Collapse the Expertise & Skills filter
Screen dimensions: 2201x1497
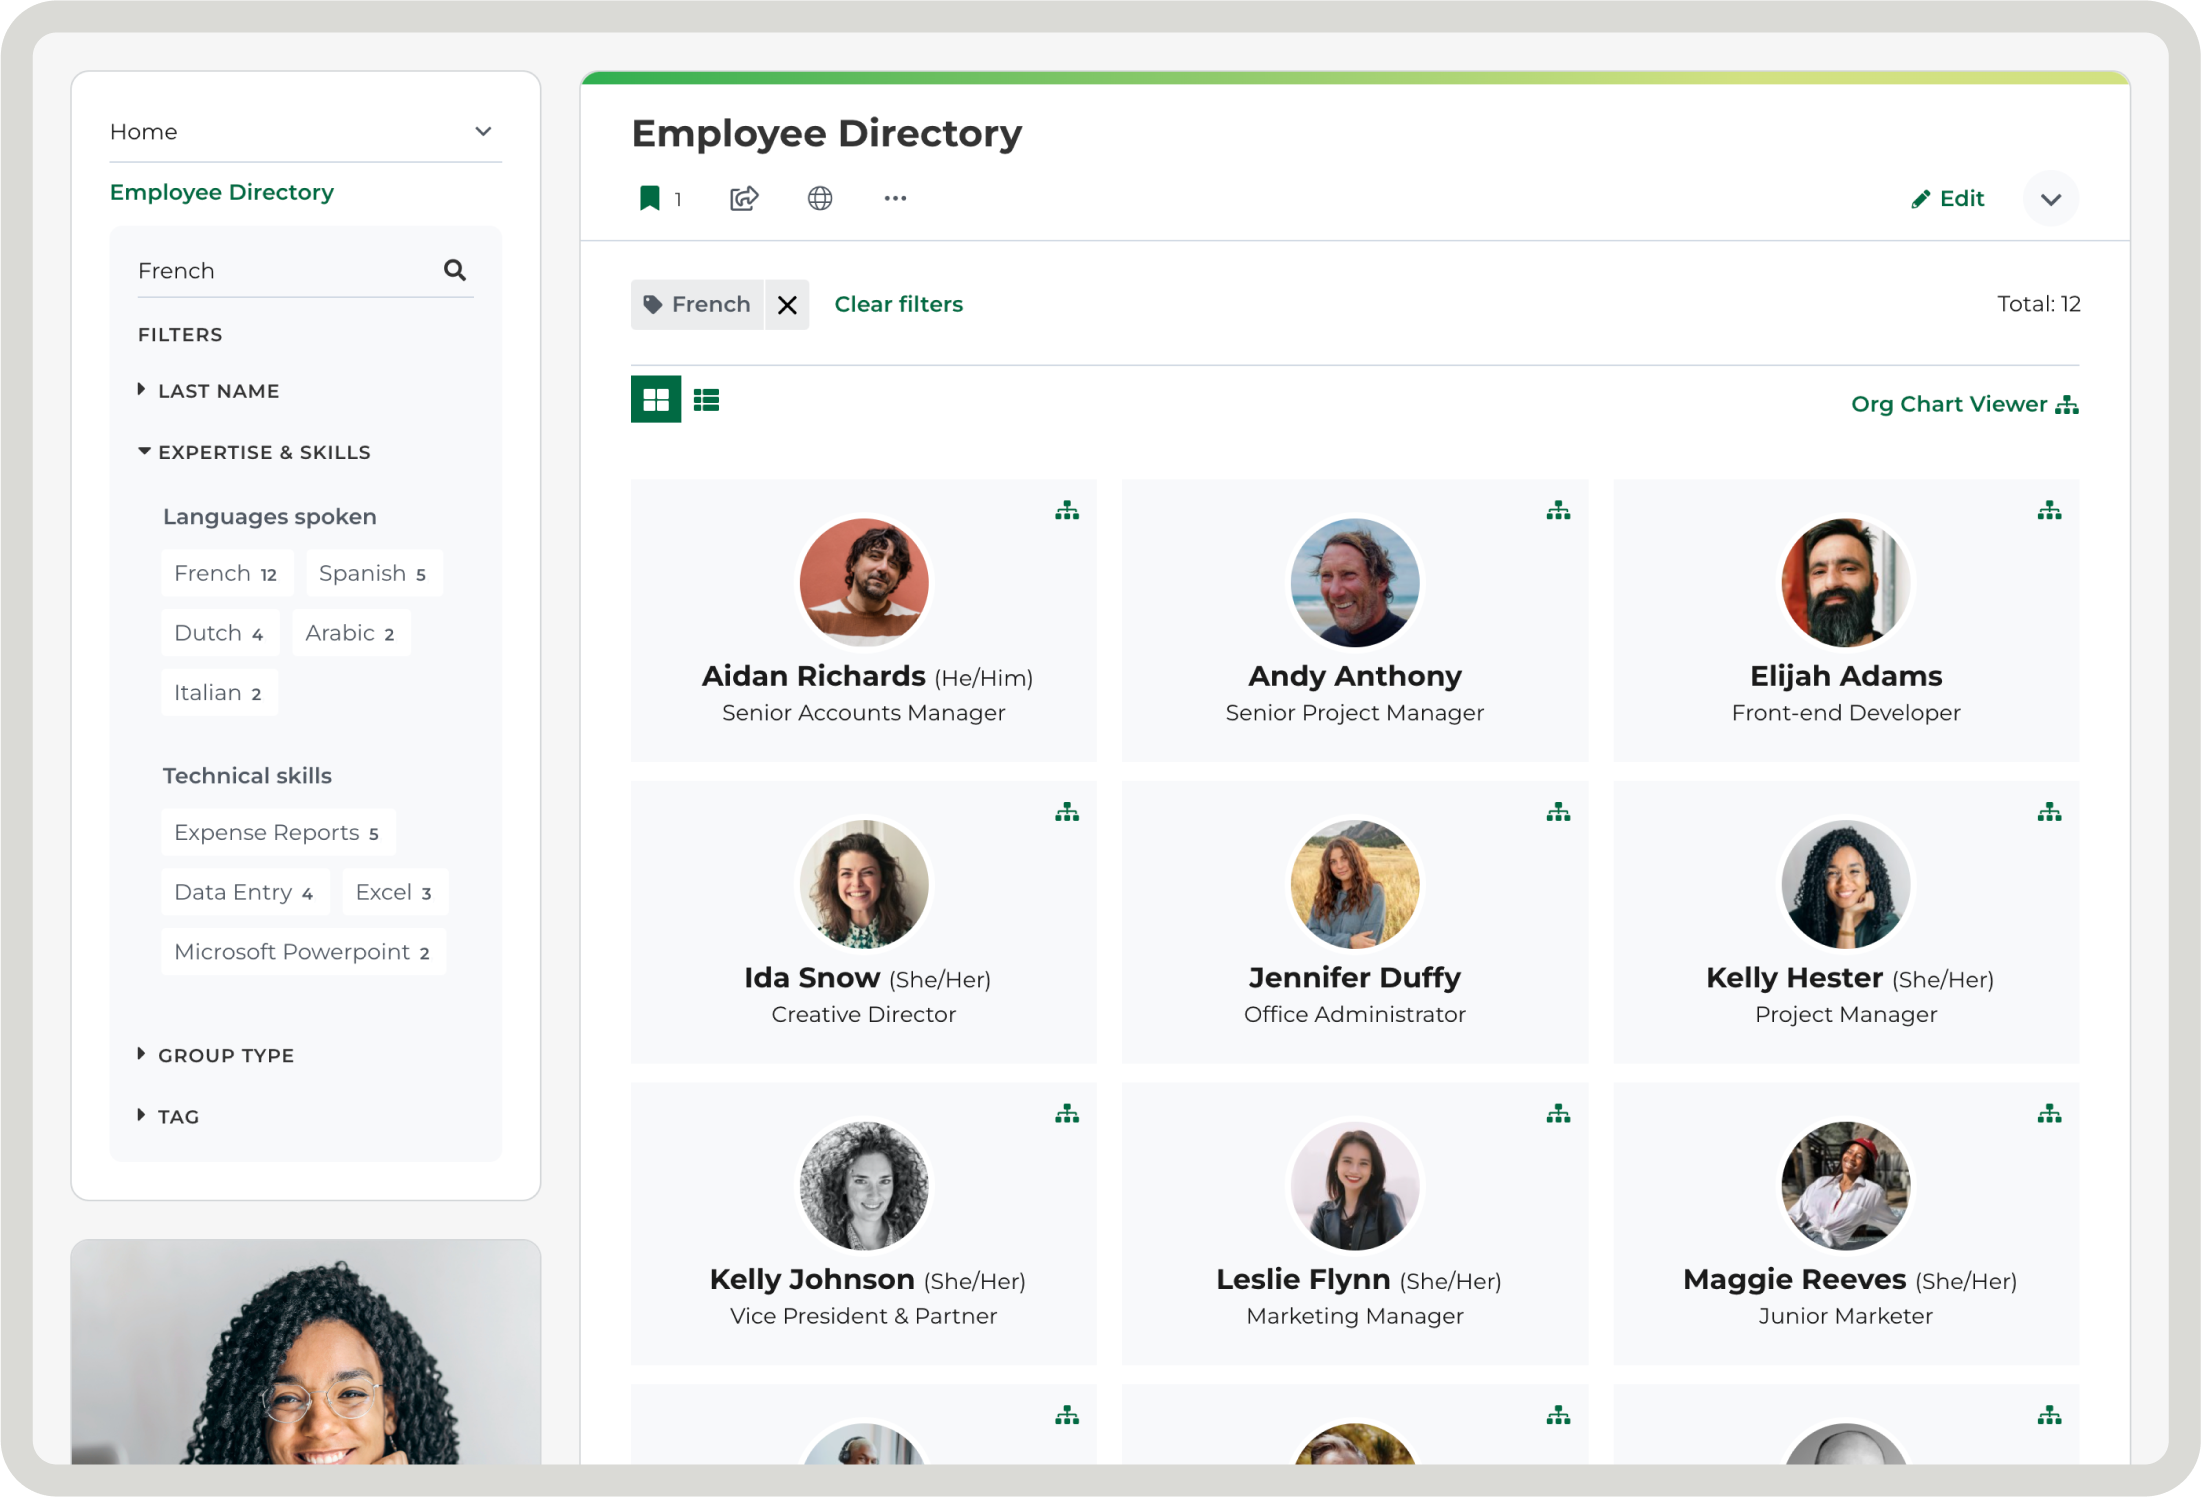click(x=255, y=452)
